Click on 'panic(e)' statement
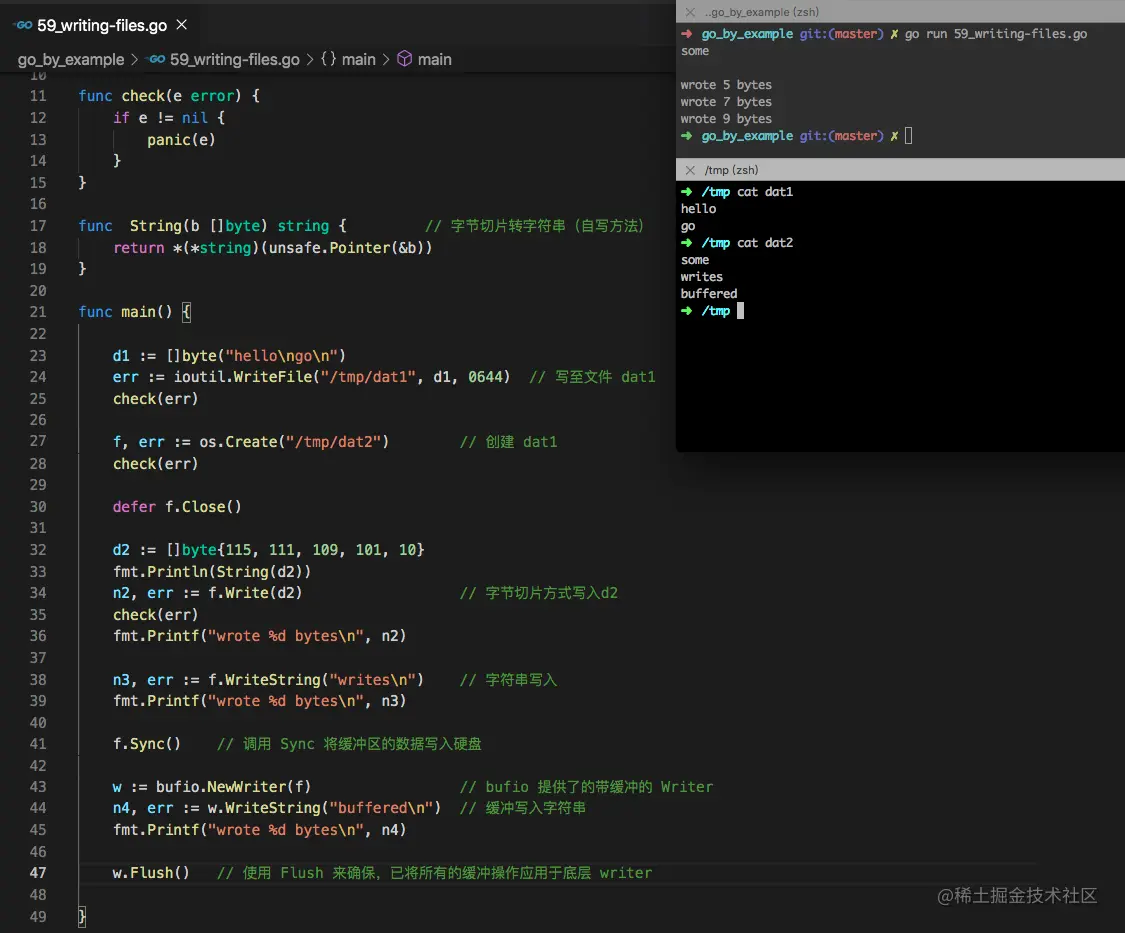 tap(182, 140)
